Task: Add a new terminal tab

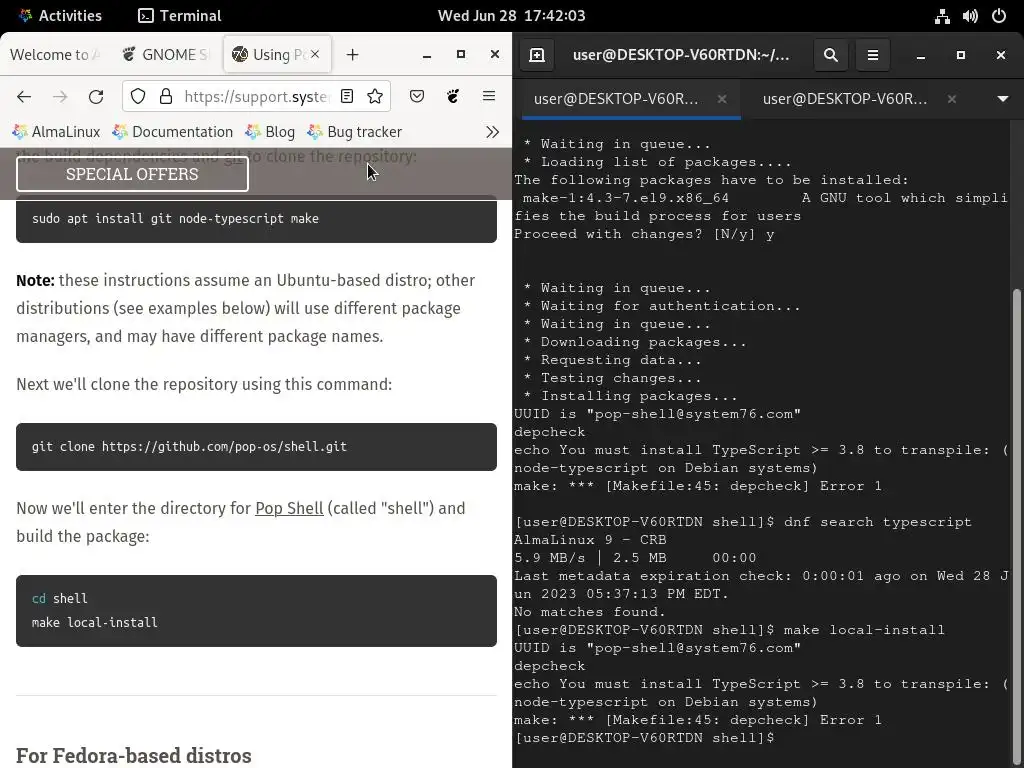Action: point(537,55)
